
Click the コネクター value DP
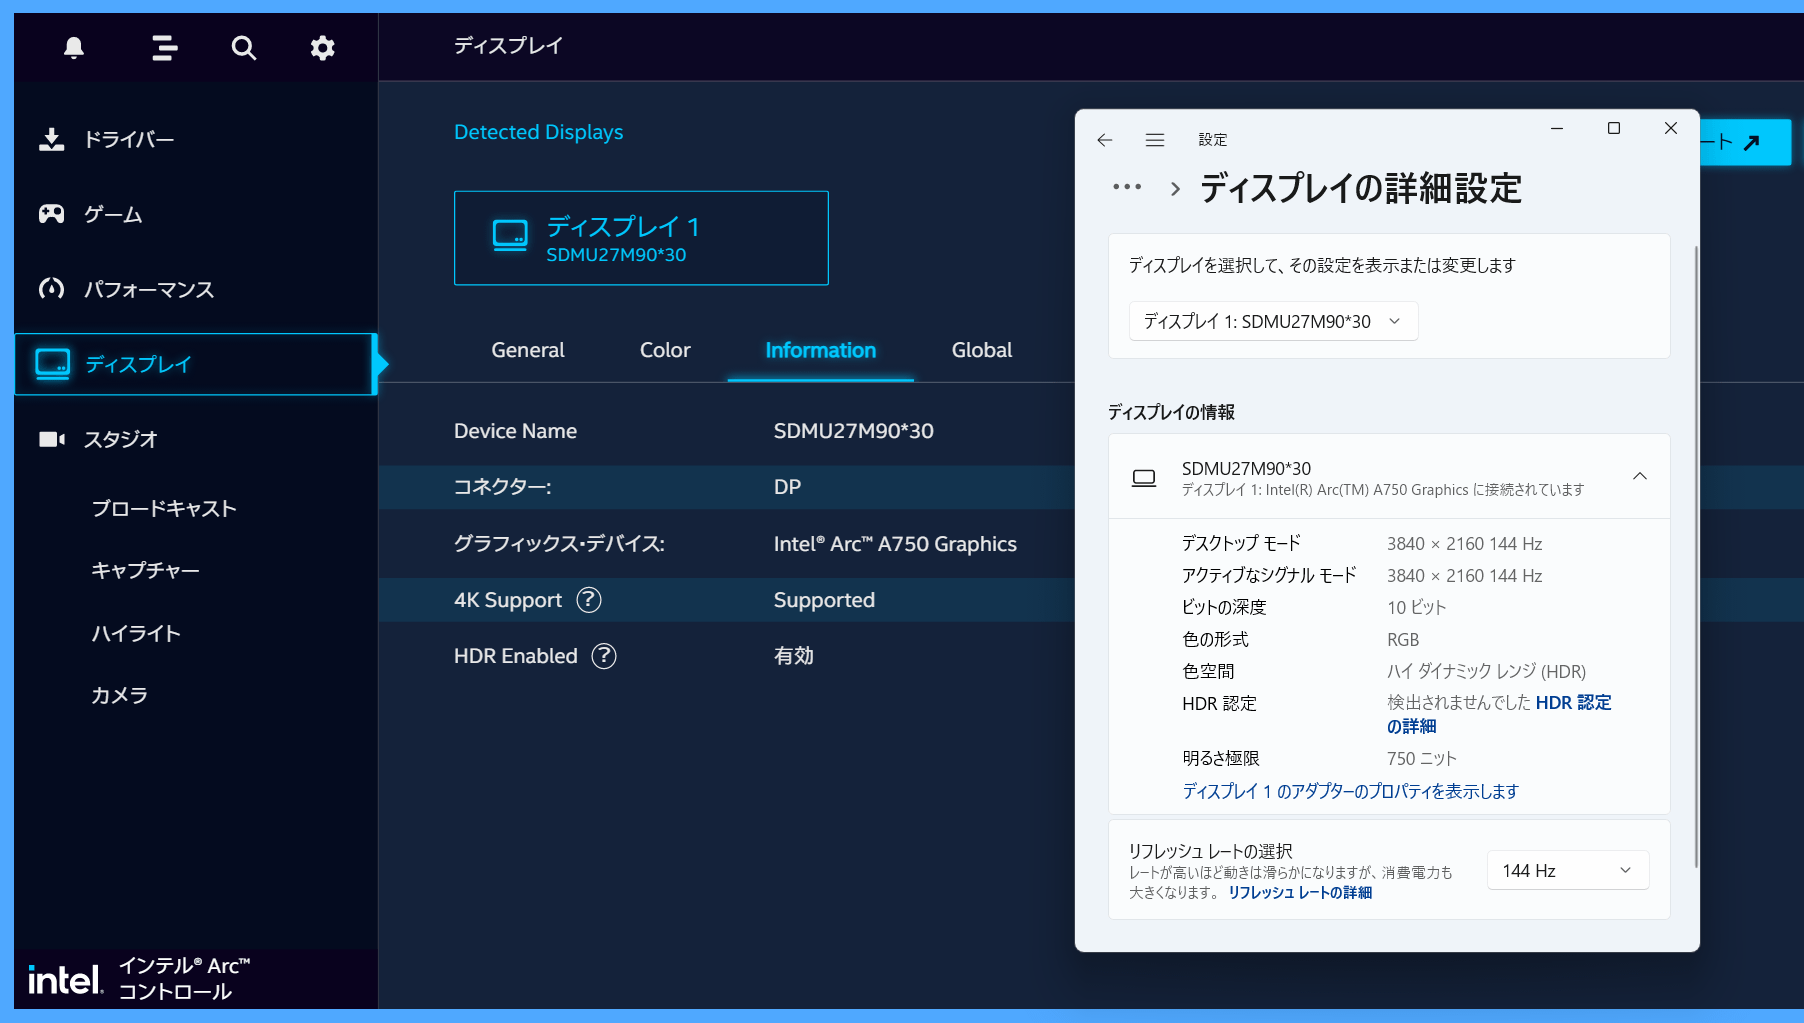click(x=787, y=487)
